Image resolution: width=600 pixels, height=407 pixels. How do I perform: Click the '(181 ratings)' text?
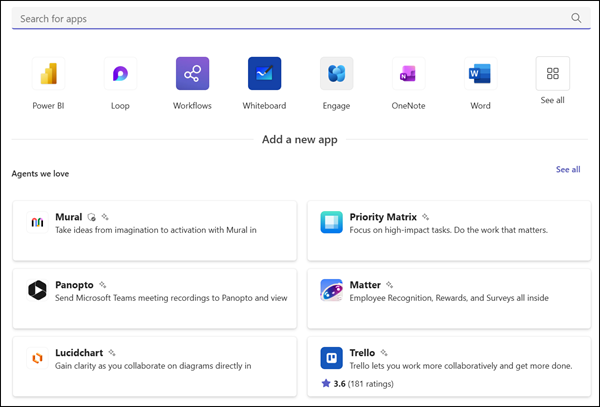370,384
